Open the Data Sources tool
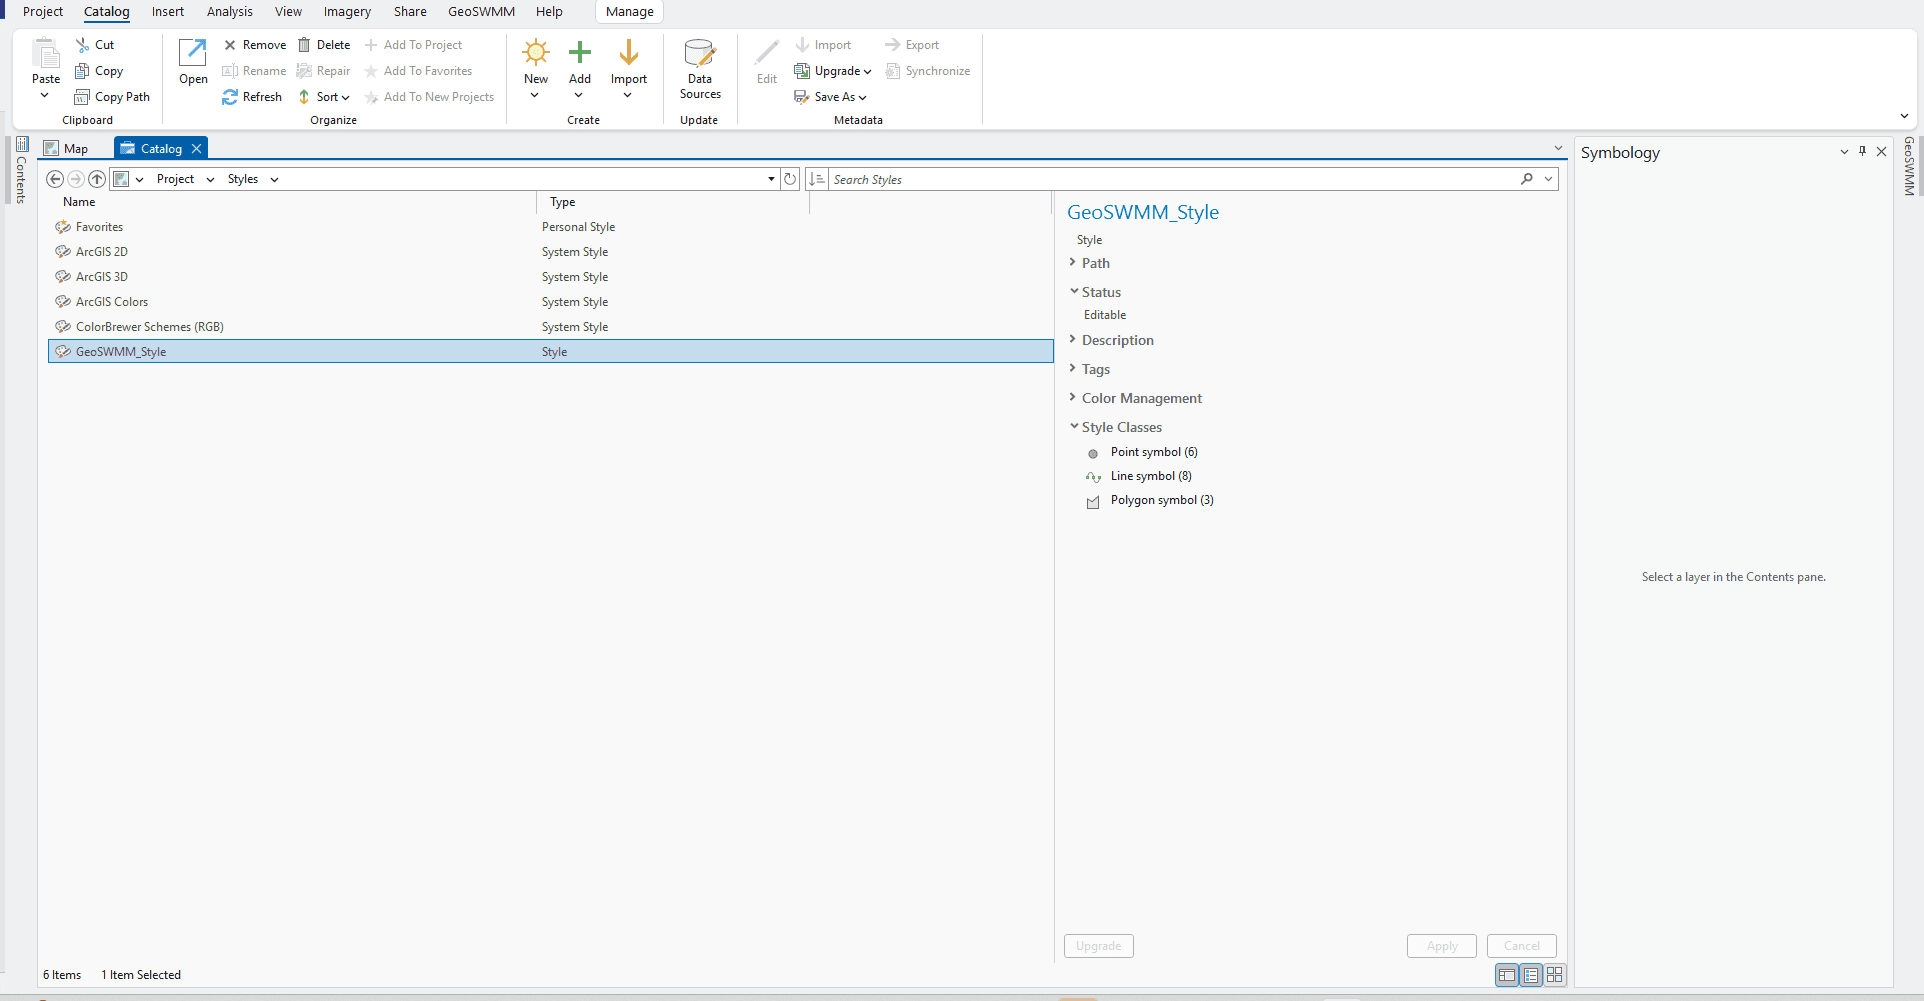1924x1001 pixels. (699, 69)
